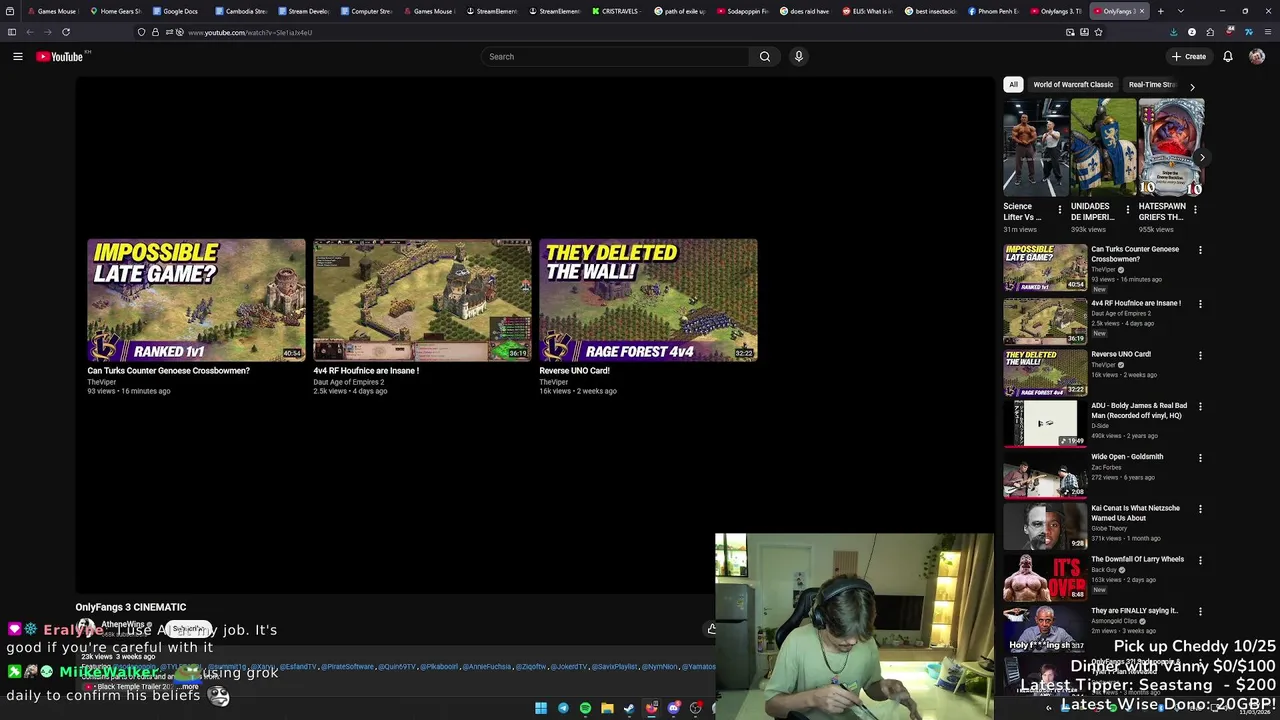Image resolution: width=1280 pixels, height=720 pixels.
Task: Switch to the Google Docs tab
Action: (x=175, y=11)
